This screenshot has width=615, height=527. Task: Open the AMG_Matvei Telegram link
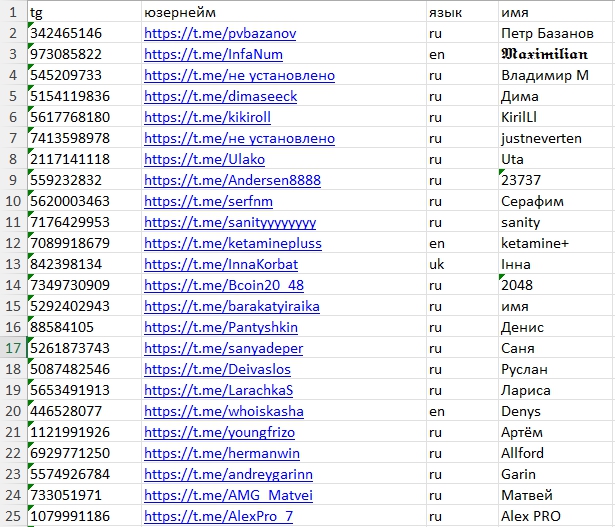[x=228, y=495]
